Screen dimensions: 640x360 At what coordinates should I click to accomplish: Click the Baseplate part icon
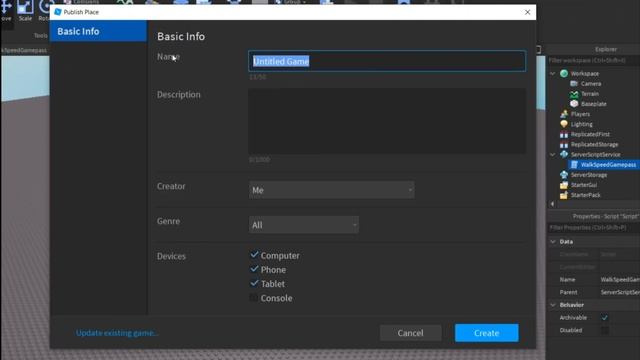click(574, 104)
